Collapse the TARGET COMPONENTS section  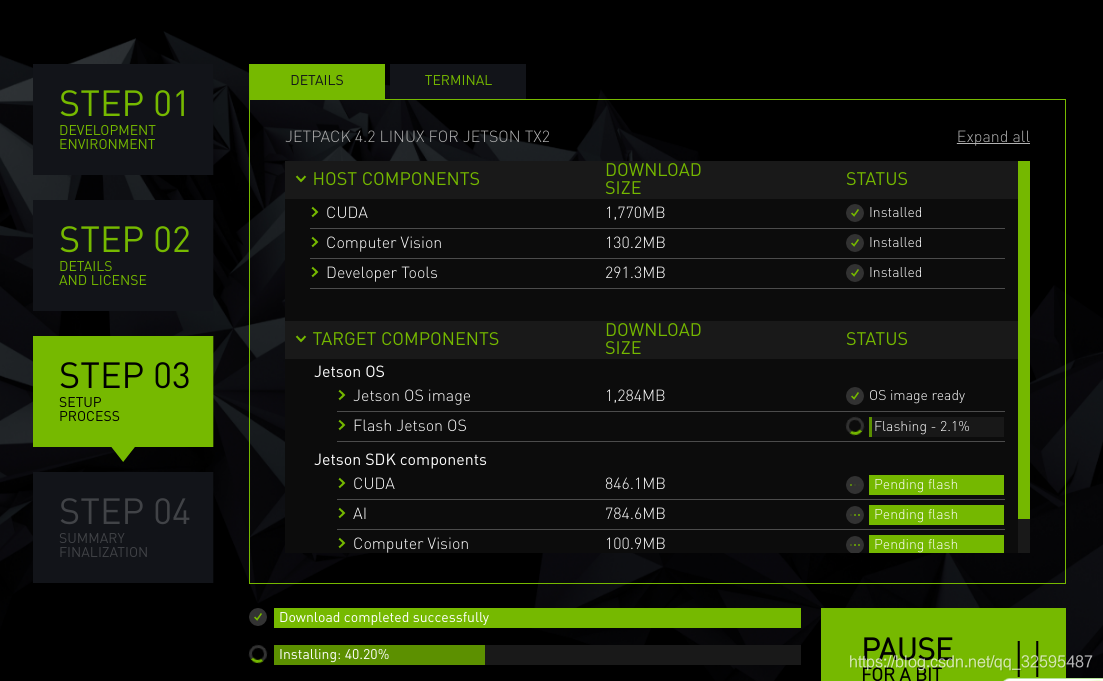[301, 338]
